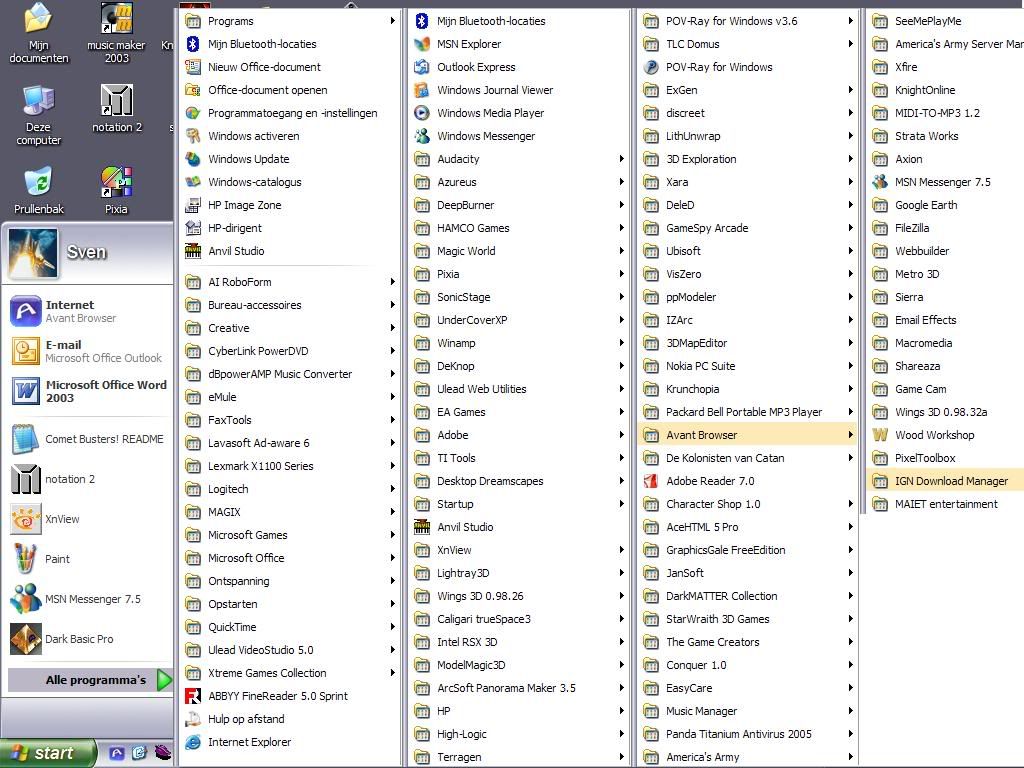Expand Bureau-accessoires submenu
This screenshot has width=1024, height=768.
[291, 305]
